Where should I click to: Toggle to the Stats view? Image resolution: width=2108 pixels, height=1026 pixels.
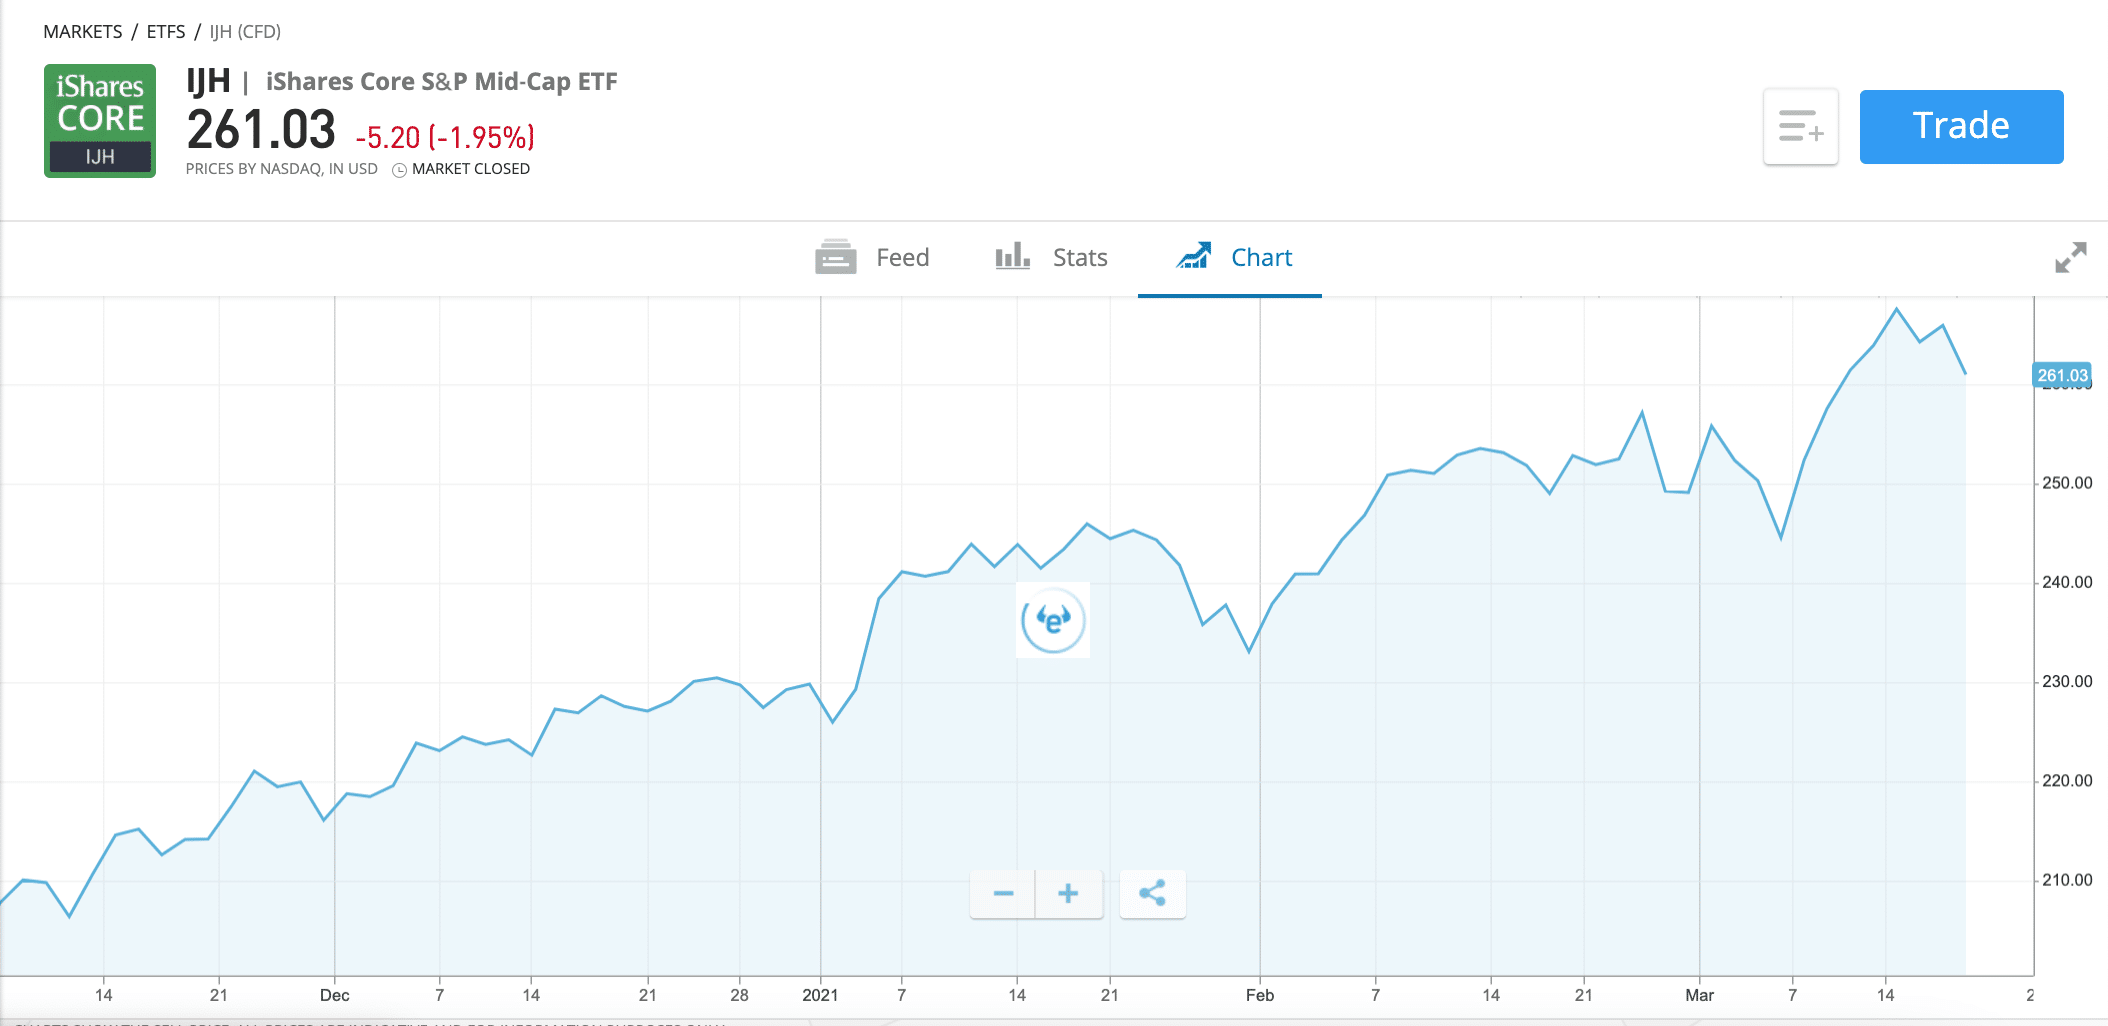pos(1078,257)
